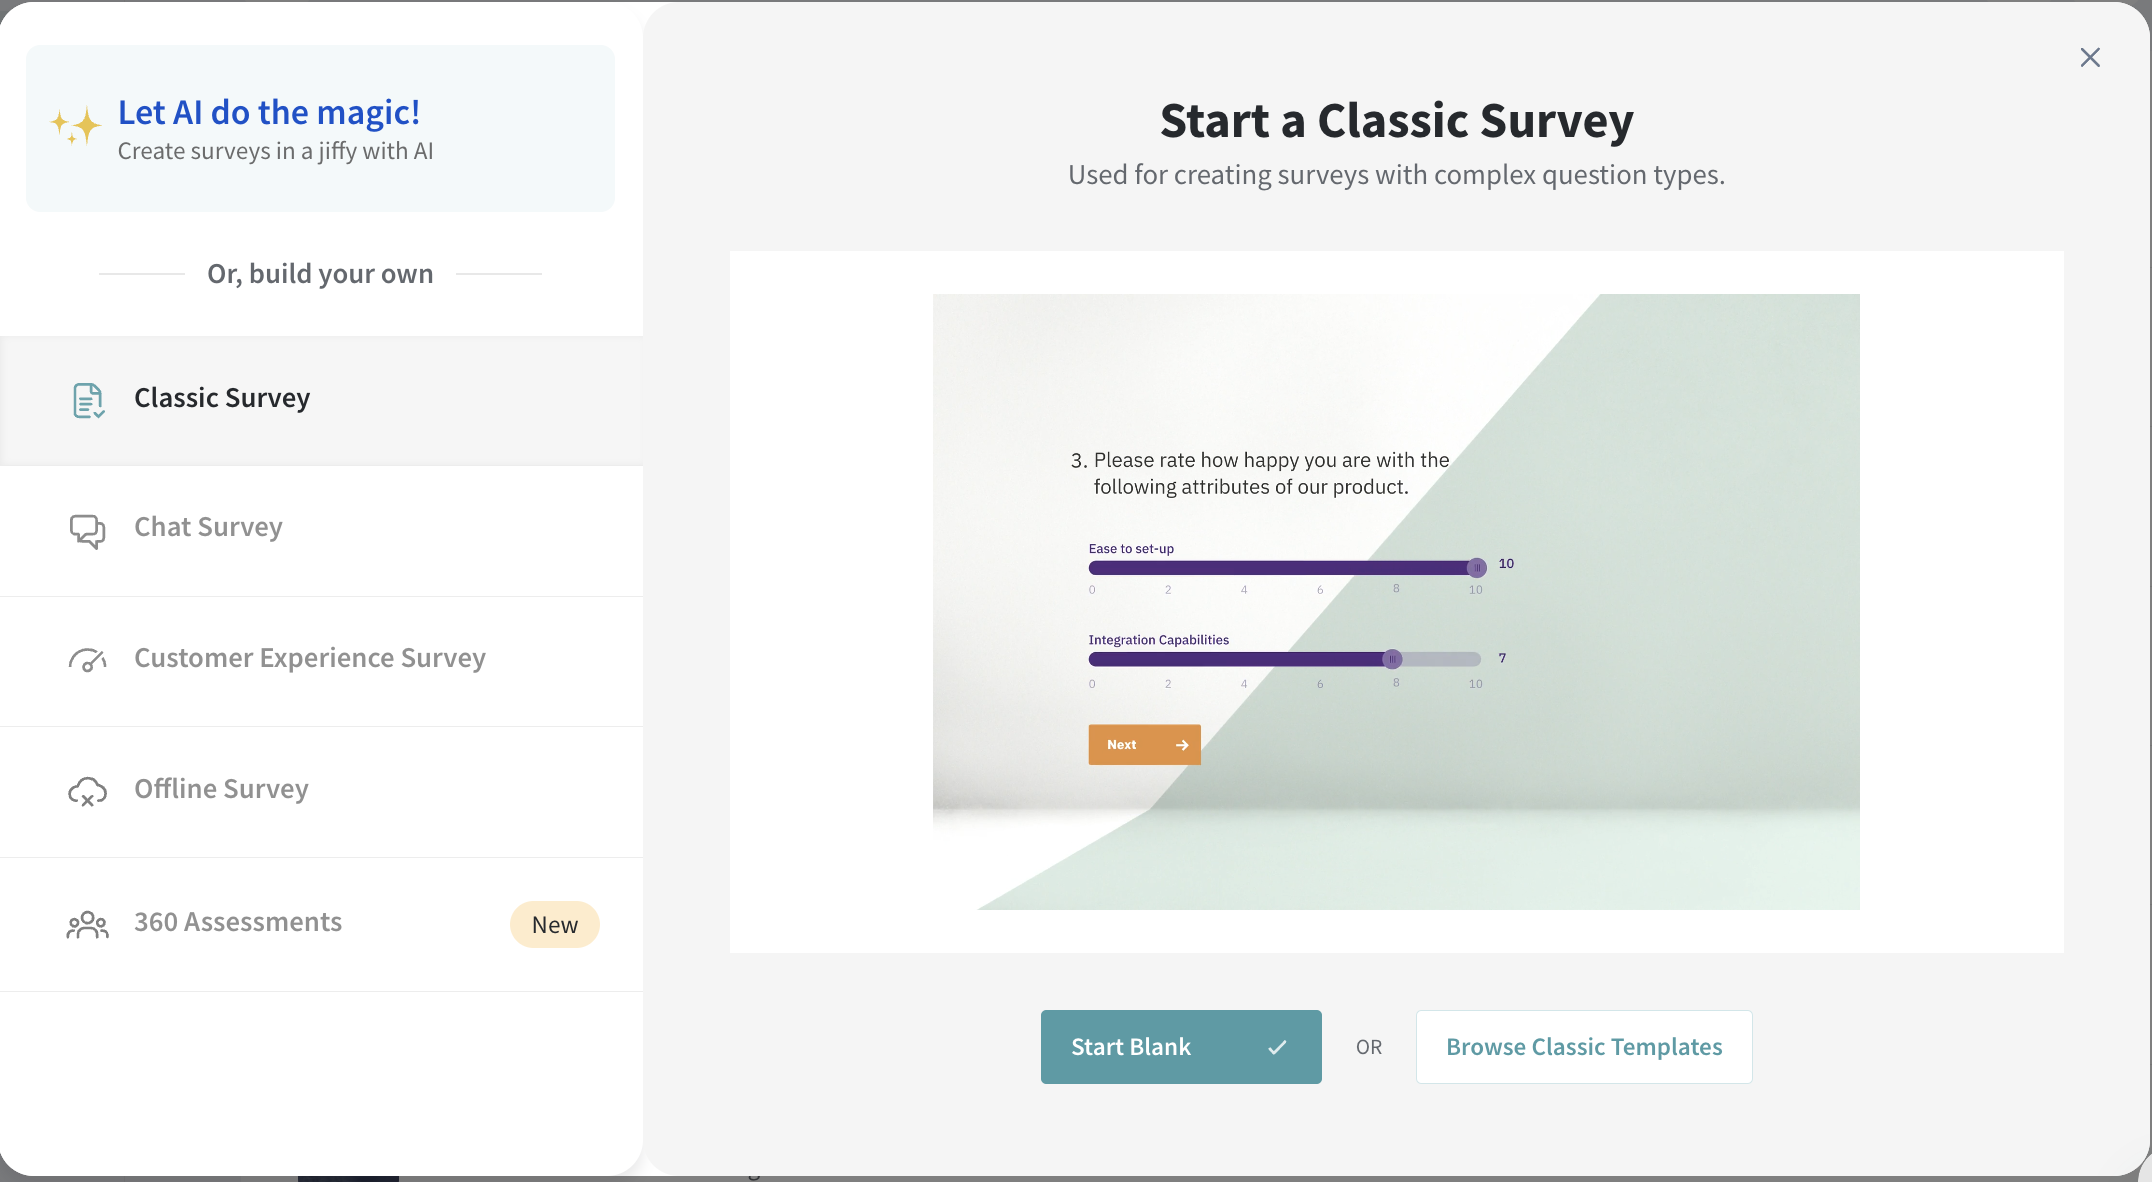Viewport: 2152px width, 1182px height.
Task: Click the Integration Capabilities slider handle
Action: click(1393, 659)
